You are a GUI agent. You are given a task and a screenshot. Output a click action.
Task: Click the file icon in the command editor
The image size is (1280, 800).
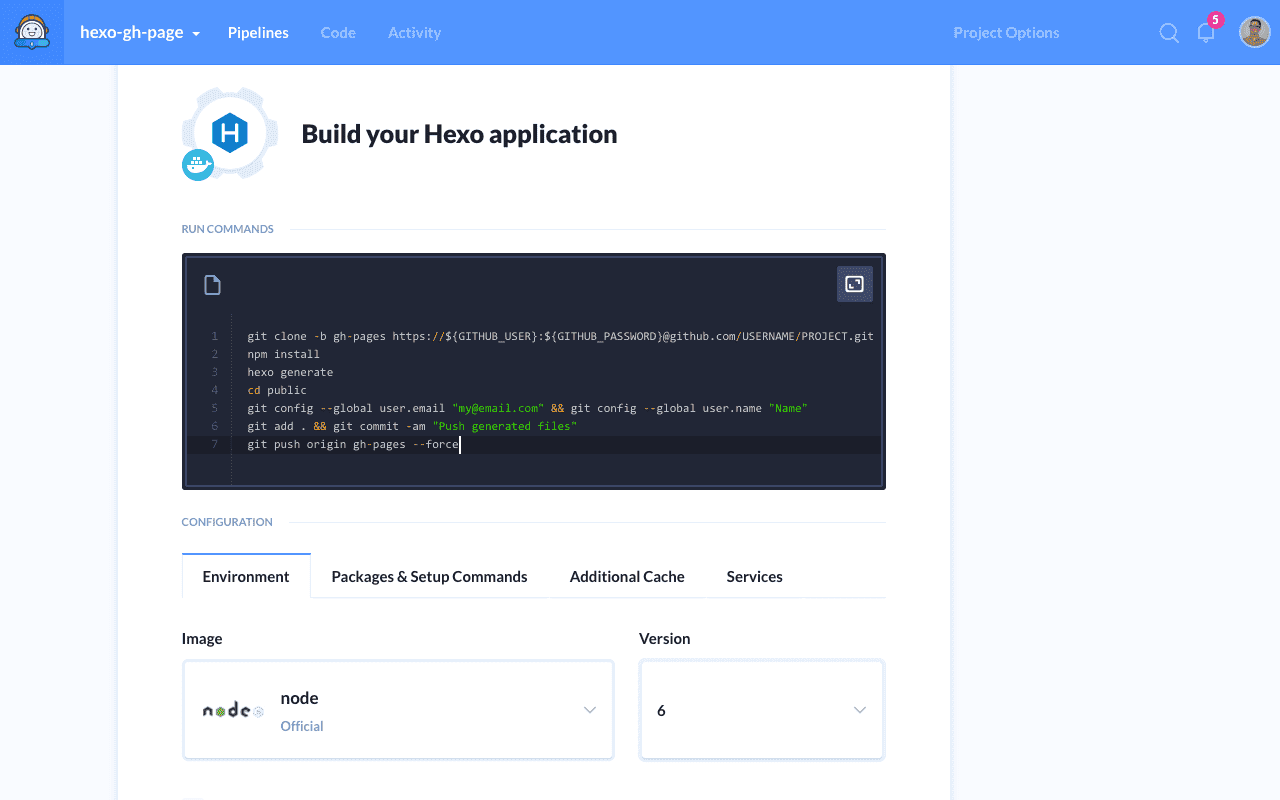tap(212, 285)
